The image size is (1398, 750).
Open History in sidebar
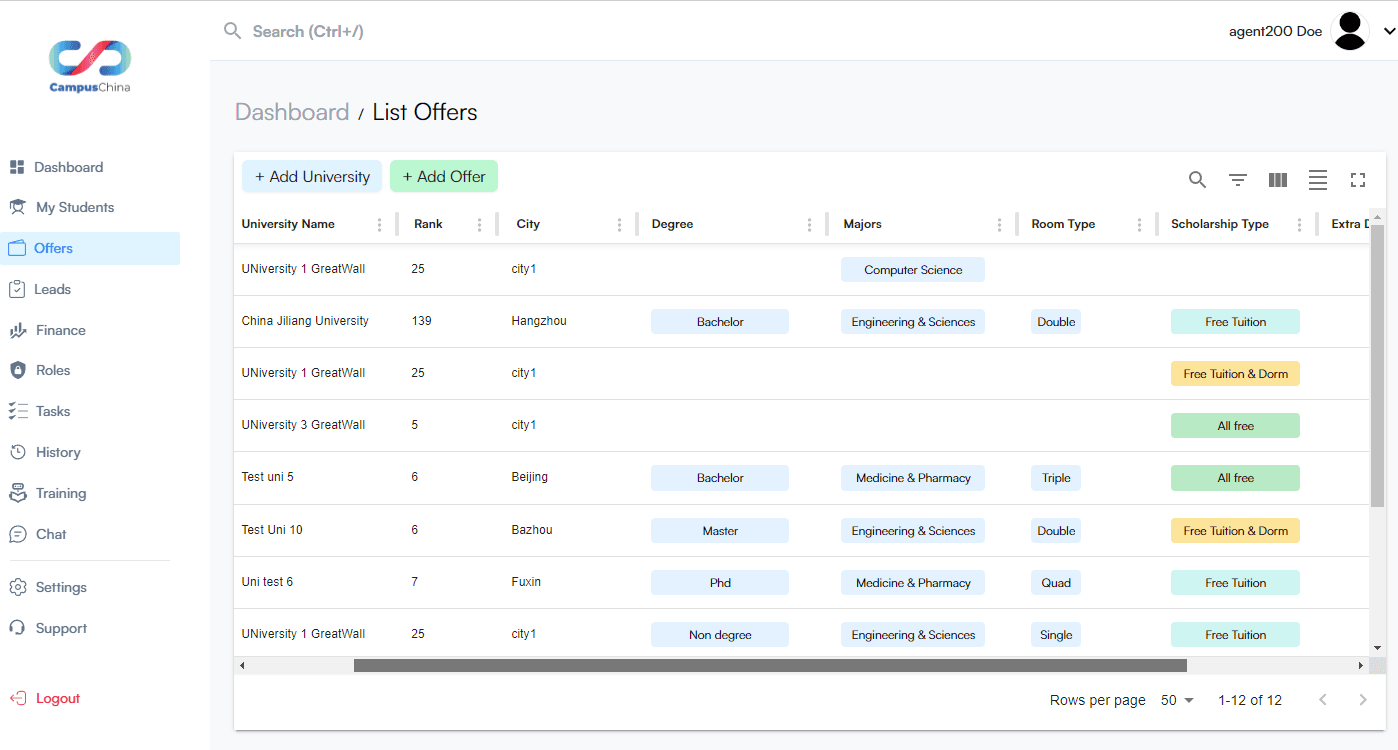click(90, 452)
